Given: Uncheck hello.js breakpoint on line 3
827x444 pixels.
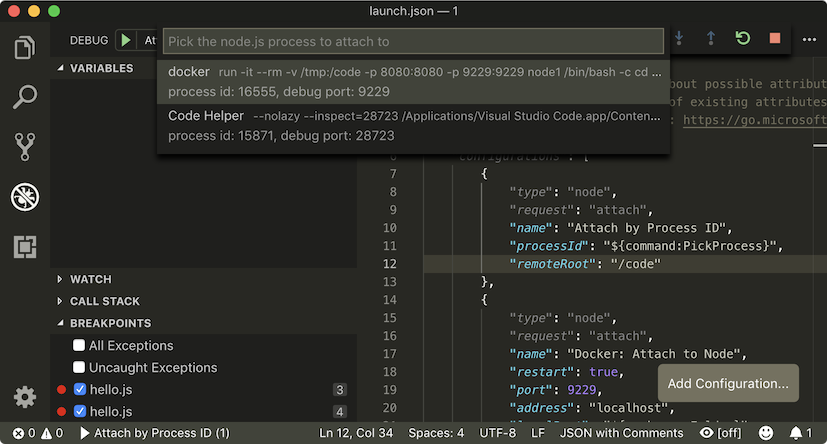Looking at the screenshot, I should [x=80, y=389].
